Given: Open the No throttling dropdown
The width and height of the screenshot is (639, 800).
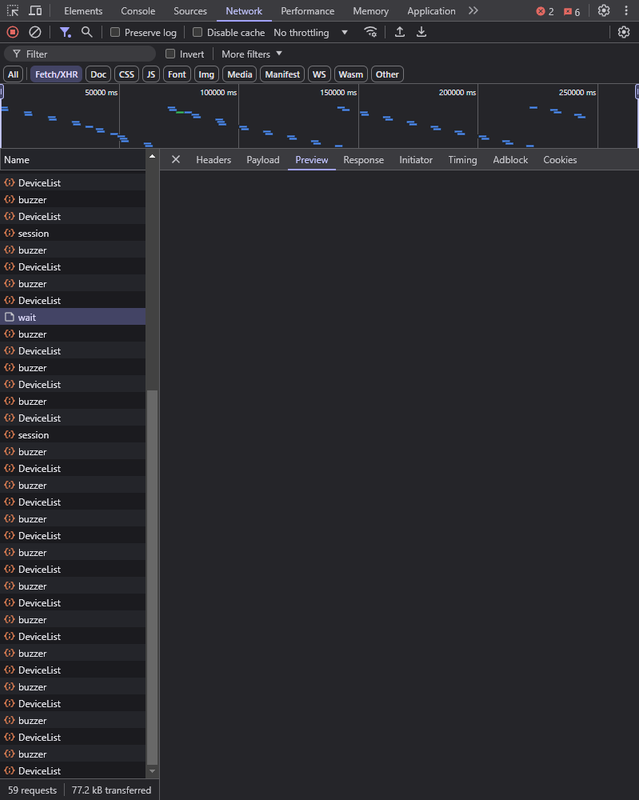Looking at the screenshot, I should [x=310, y=32].
